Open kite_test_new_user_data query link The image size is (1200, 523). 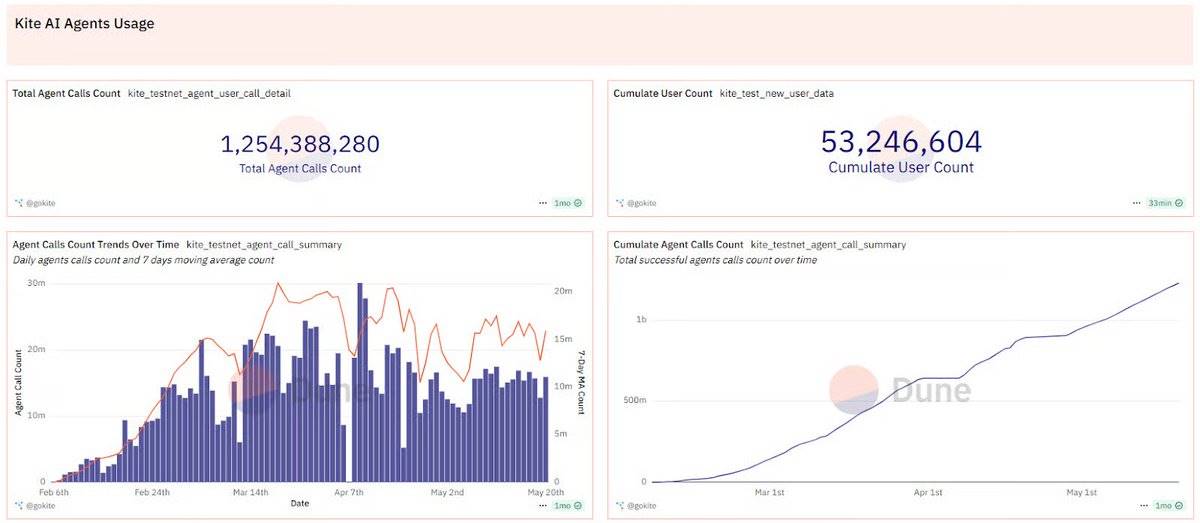click(776, 93)
